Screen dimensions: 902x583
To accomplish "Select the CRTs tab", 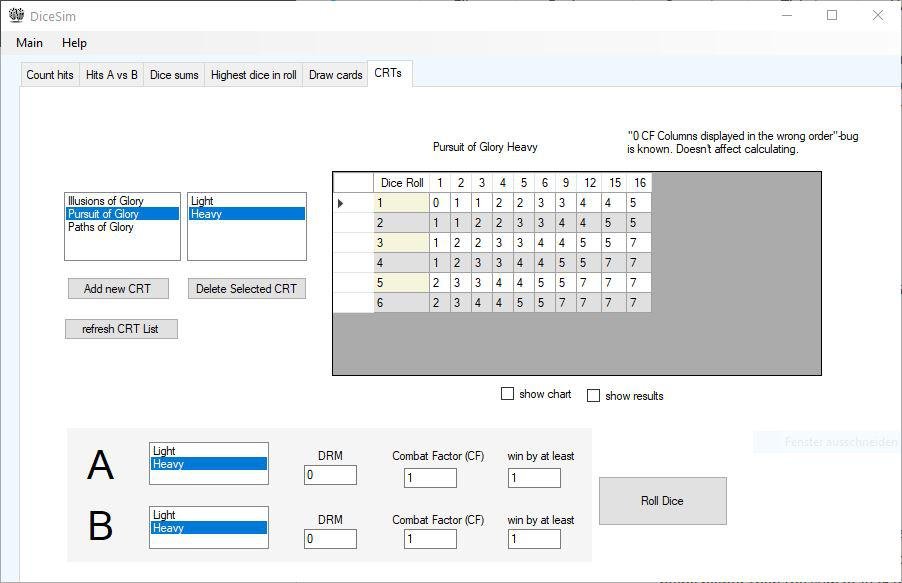I will point(389,73).
